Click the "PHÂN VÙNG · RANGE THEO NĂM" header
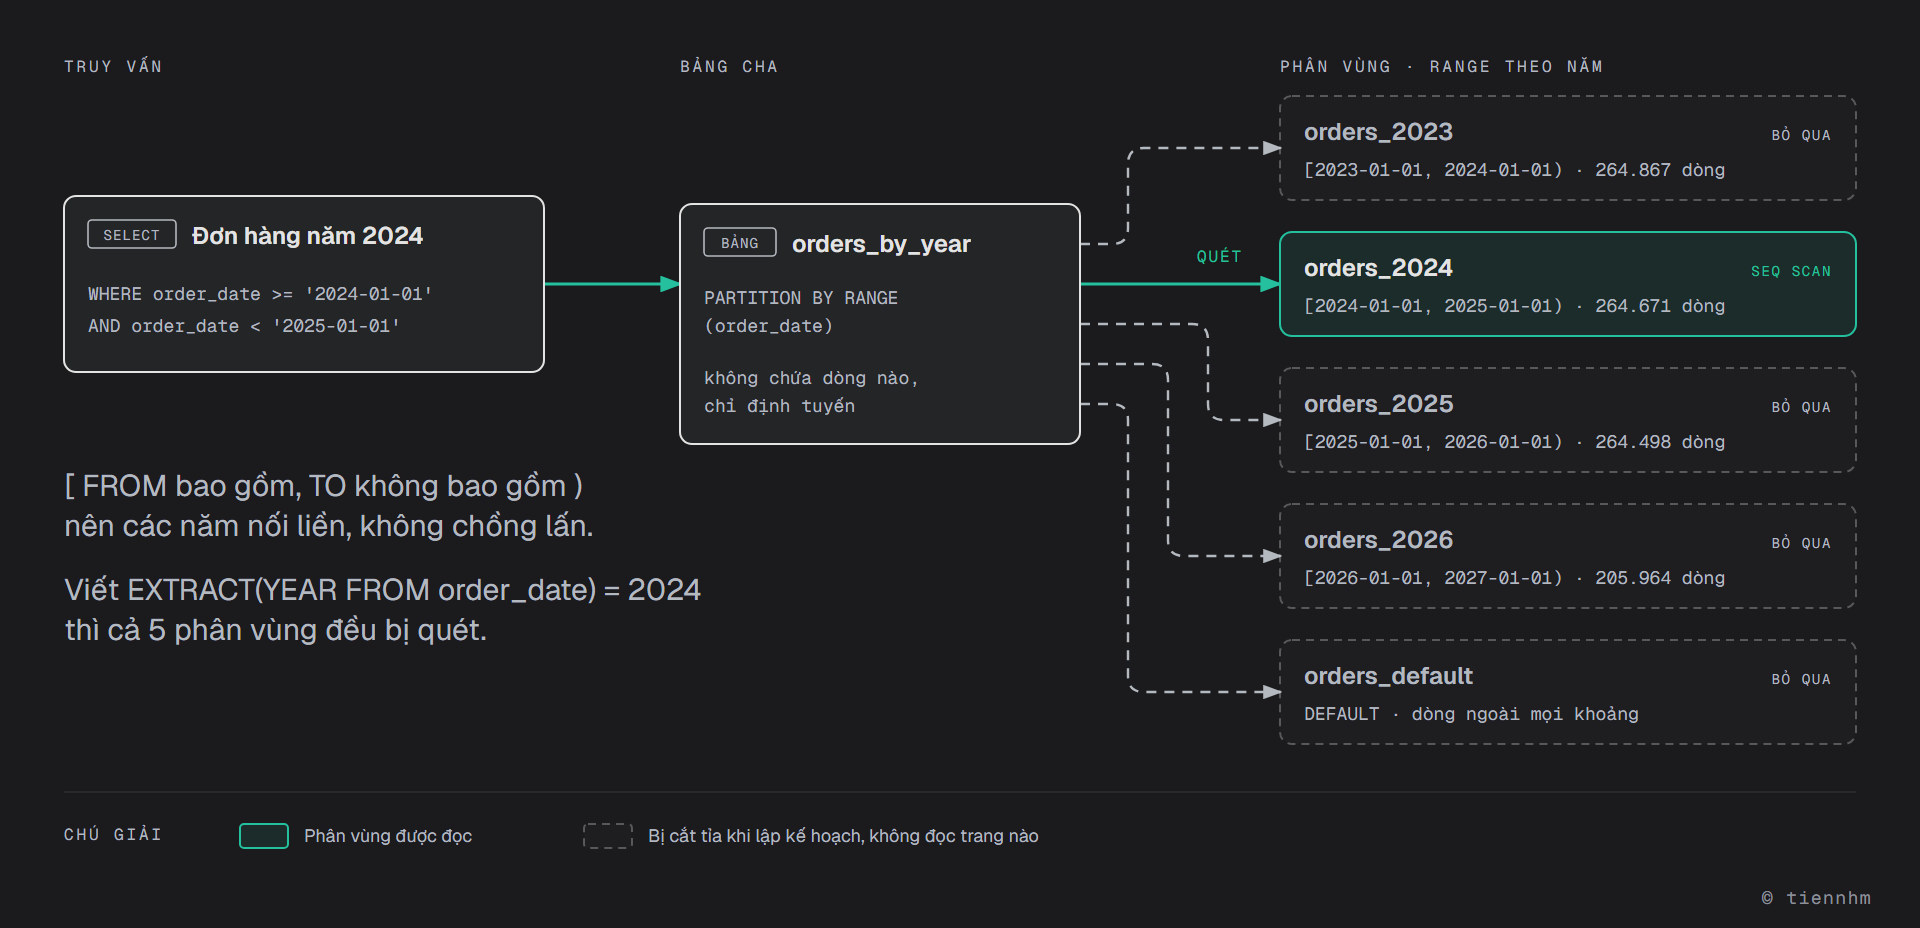Viewport: 1920px width, 928px height. (x=1441, y=66)
